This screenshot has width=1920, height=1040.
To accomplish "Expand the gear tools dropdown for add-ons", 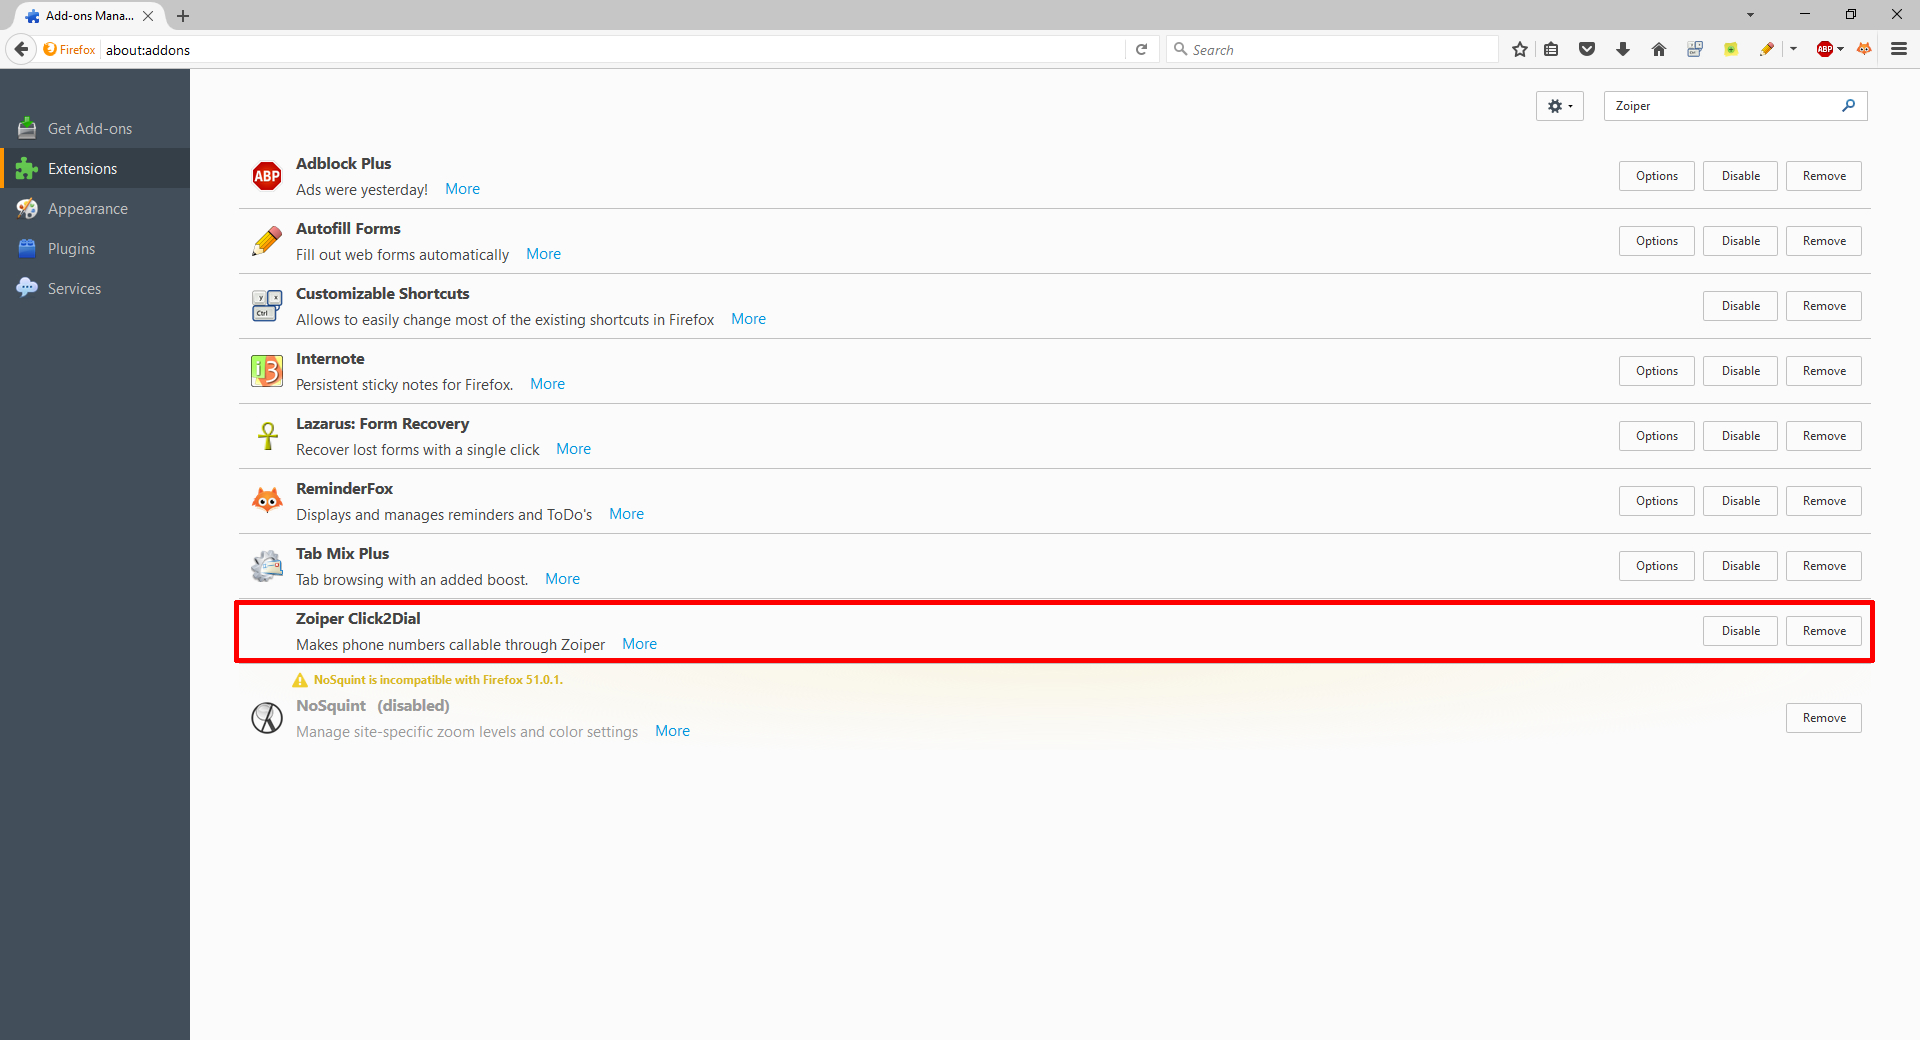I will coord(1559,106).
